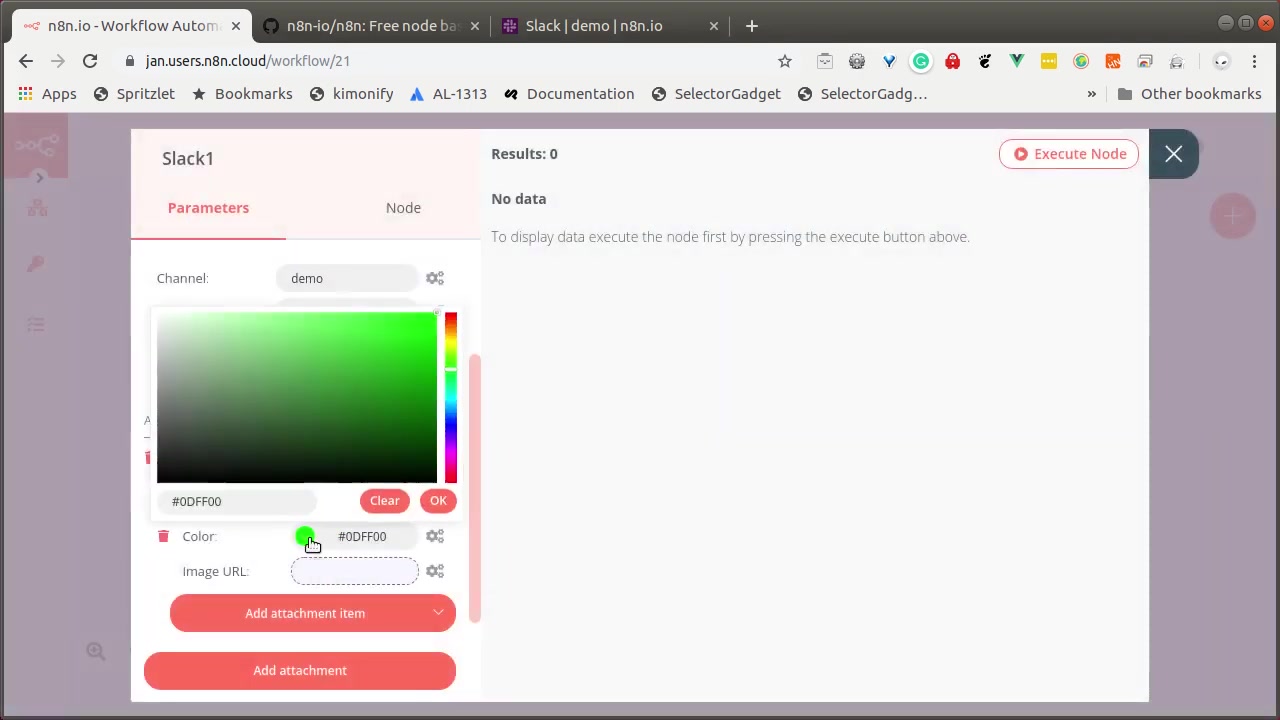Click the empty Image URL field

click(x=355, y=571)
